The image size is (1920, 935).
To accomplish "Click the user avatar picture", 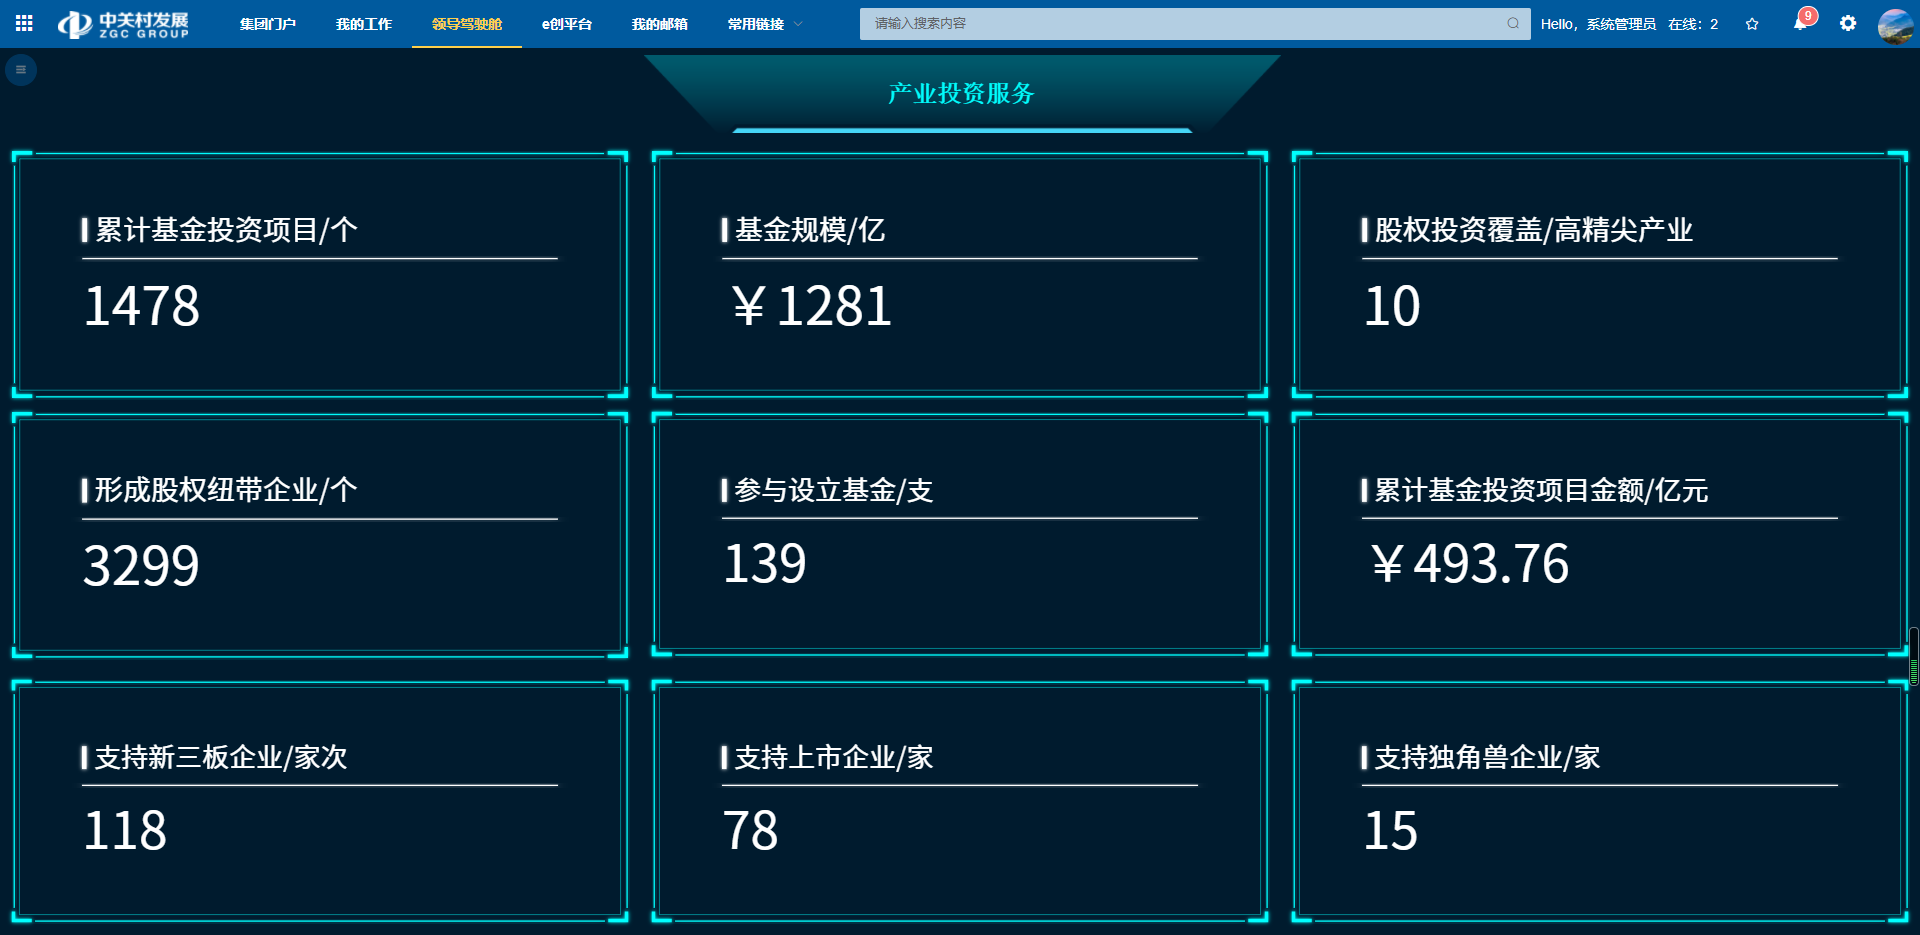I will point(1895,25).
